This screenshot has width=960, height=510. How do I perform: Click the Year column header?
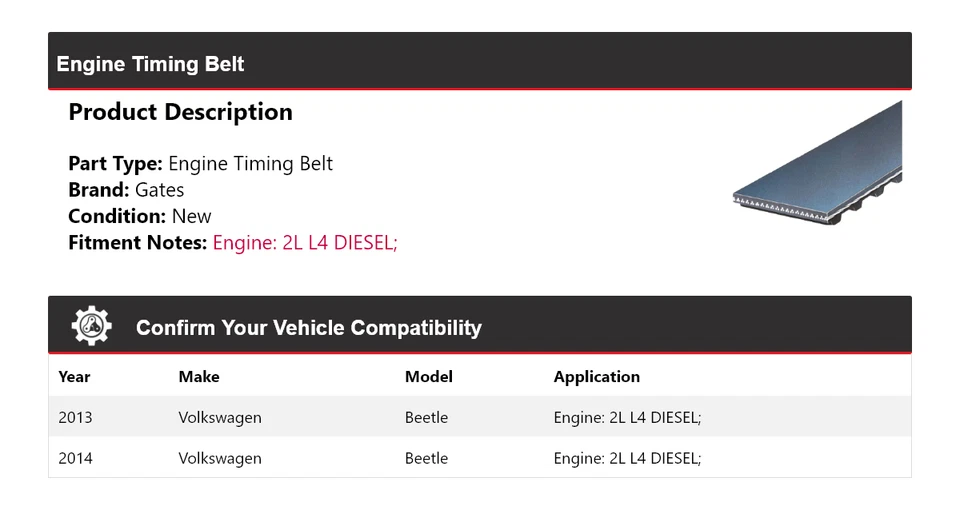pos(74,377)
